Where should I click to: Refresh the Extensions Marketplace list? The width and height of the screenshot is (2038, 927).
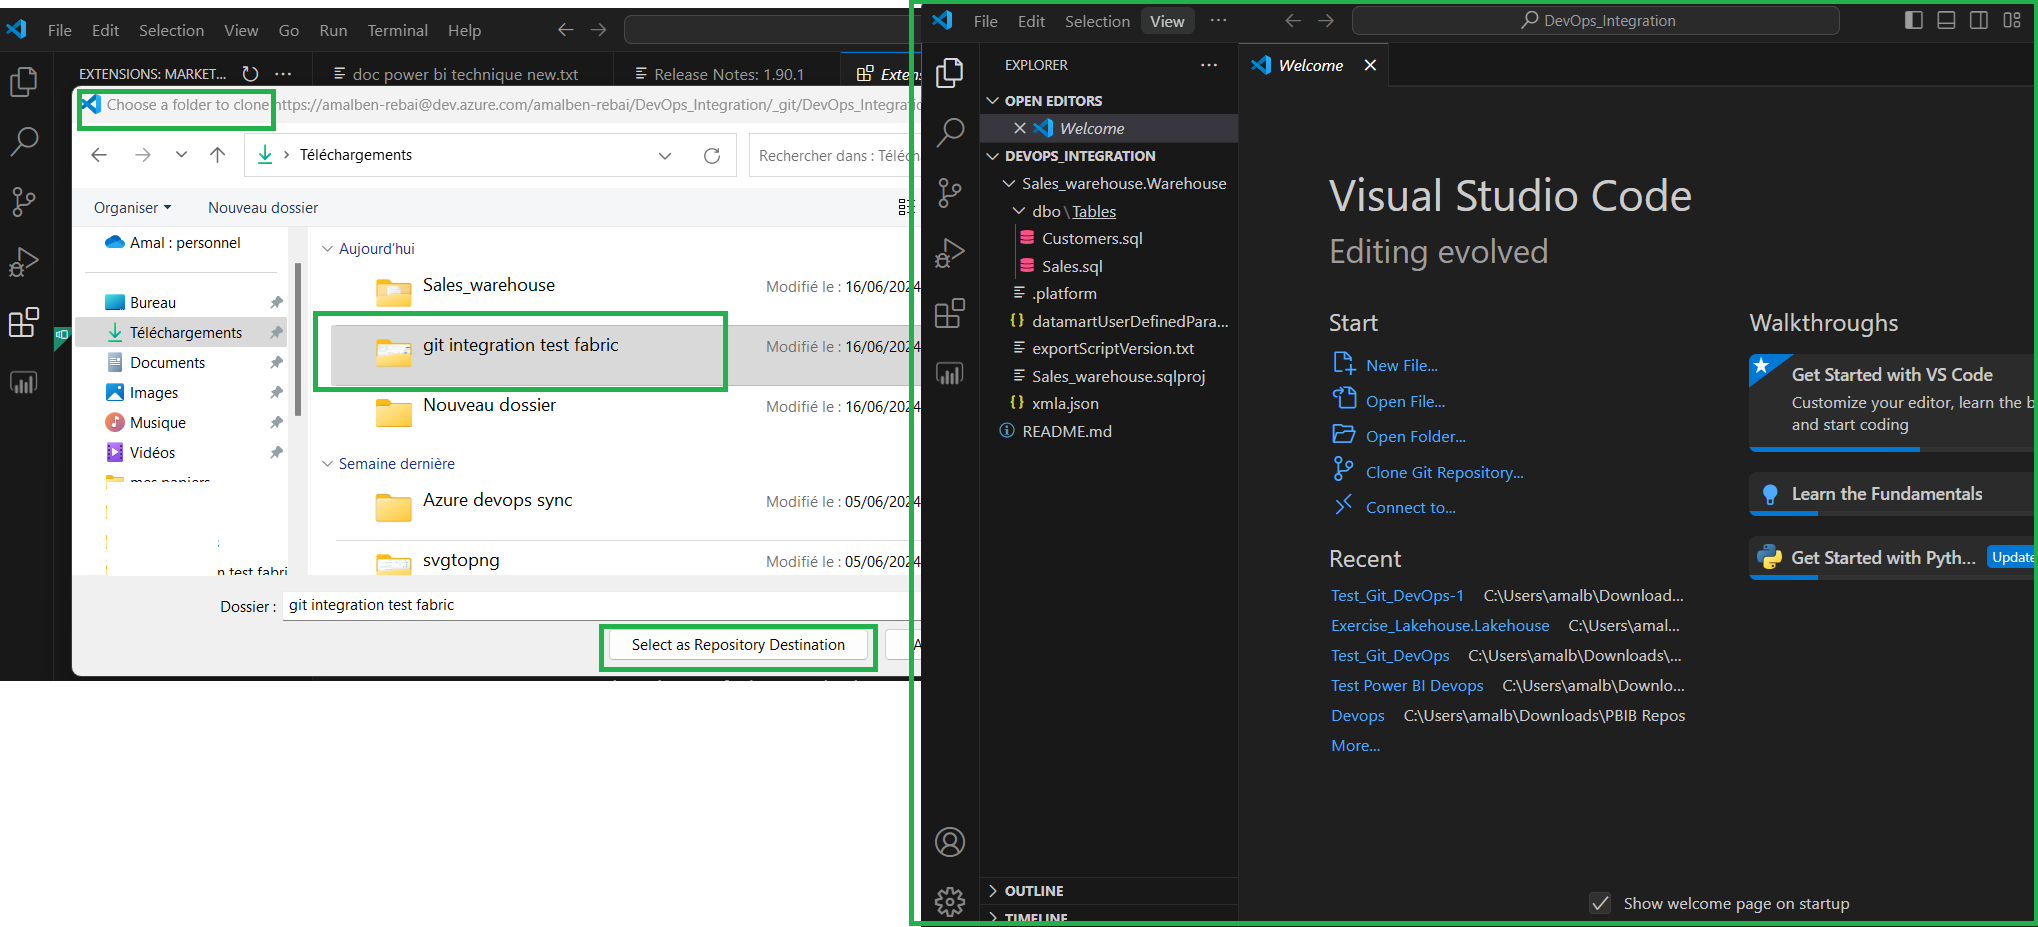[x=251, y=73]
